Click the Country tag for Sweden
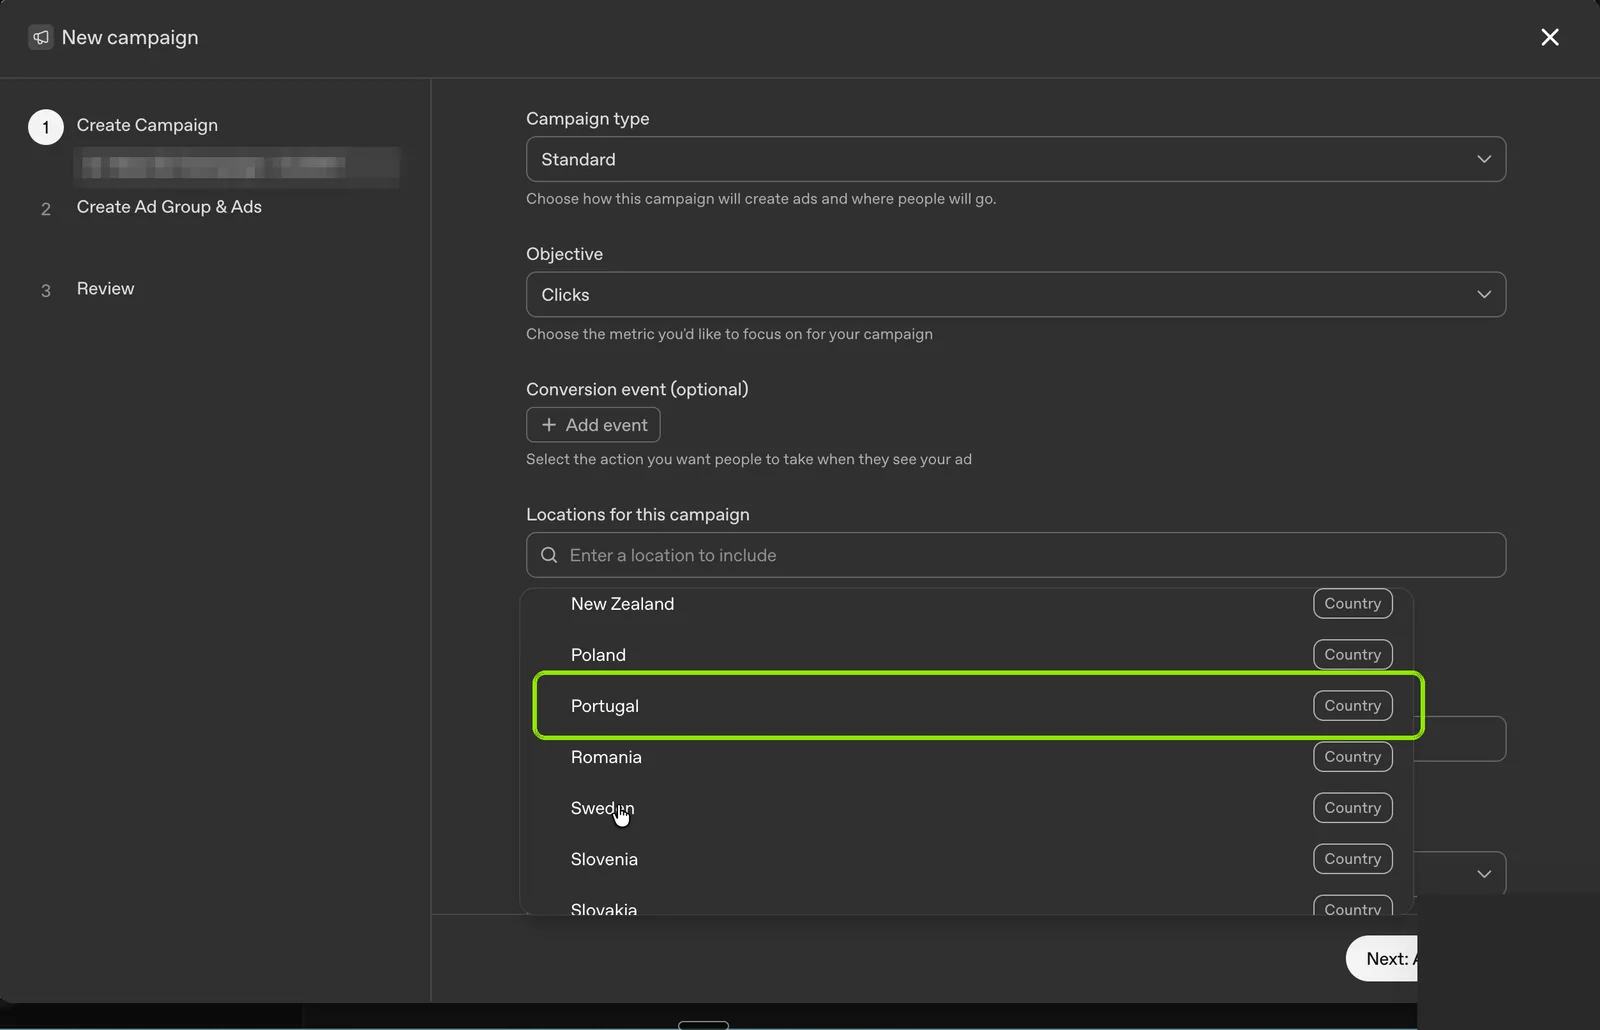 point(1353,808)
